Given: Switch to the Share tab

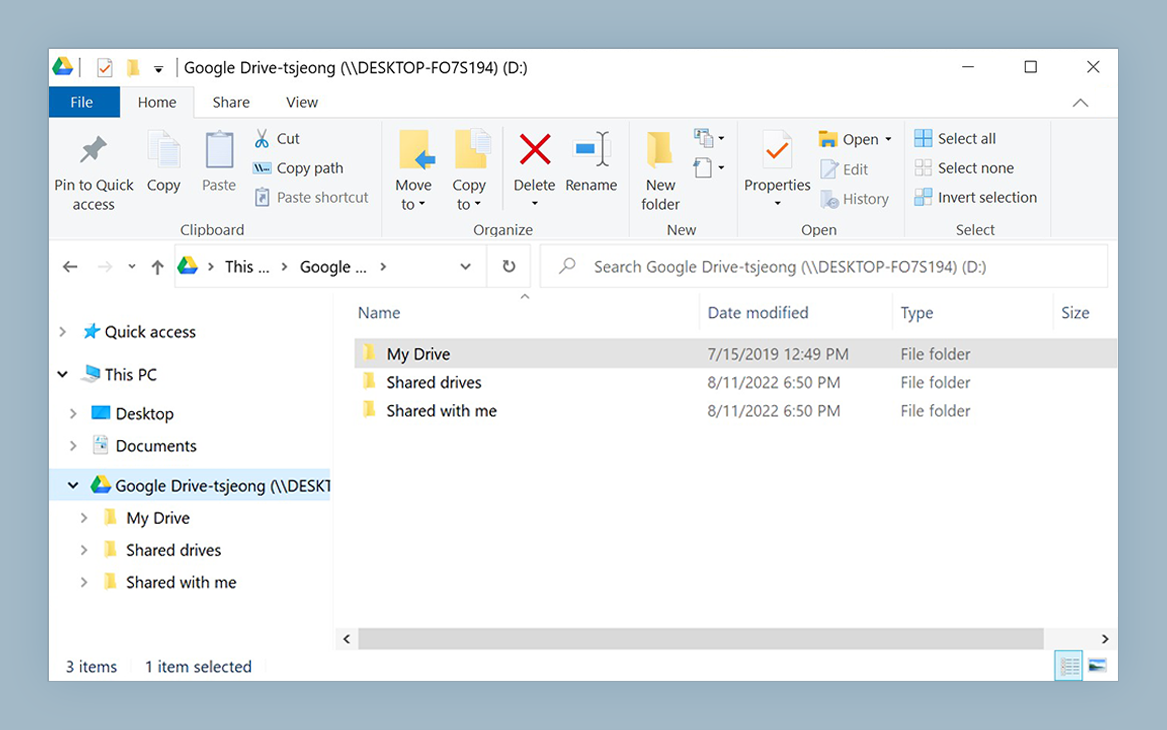Looking at the screenshot, I should coord(231,101).
